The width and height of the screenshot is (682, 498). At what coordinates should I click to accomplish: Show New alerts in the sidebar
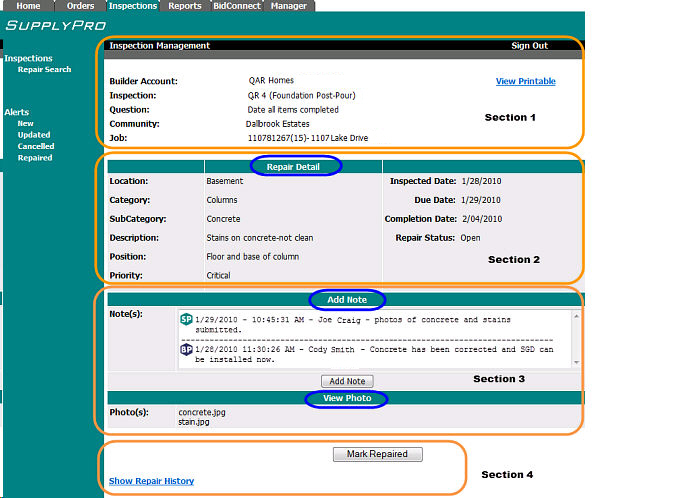point(25,124)
